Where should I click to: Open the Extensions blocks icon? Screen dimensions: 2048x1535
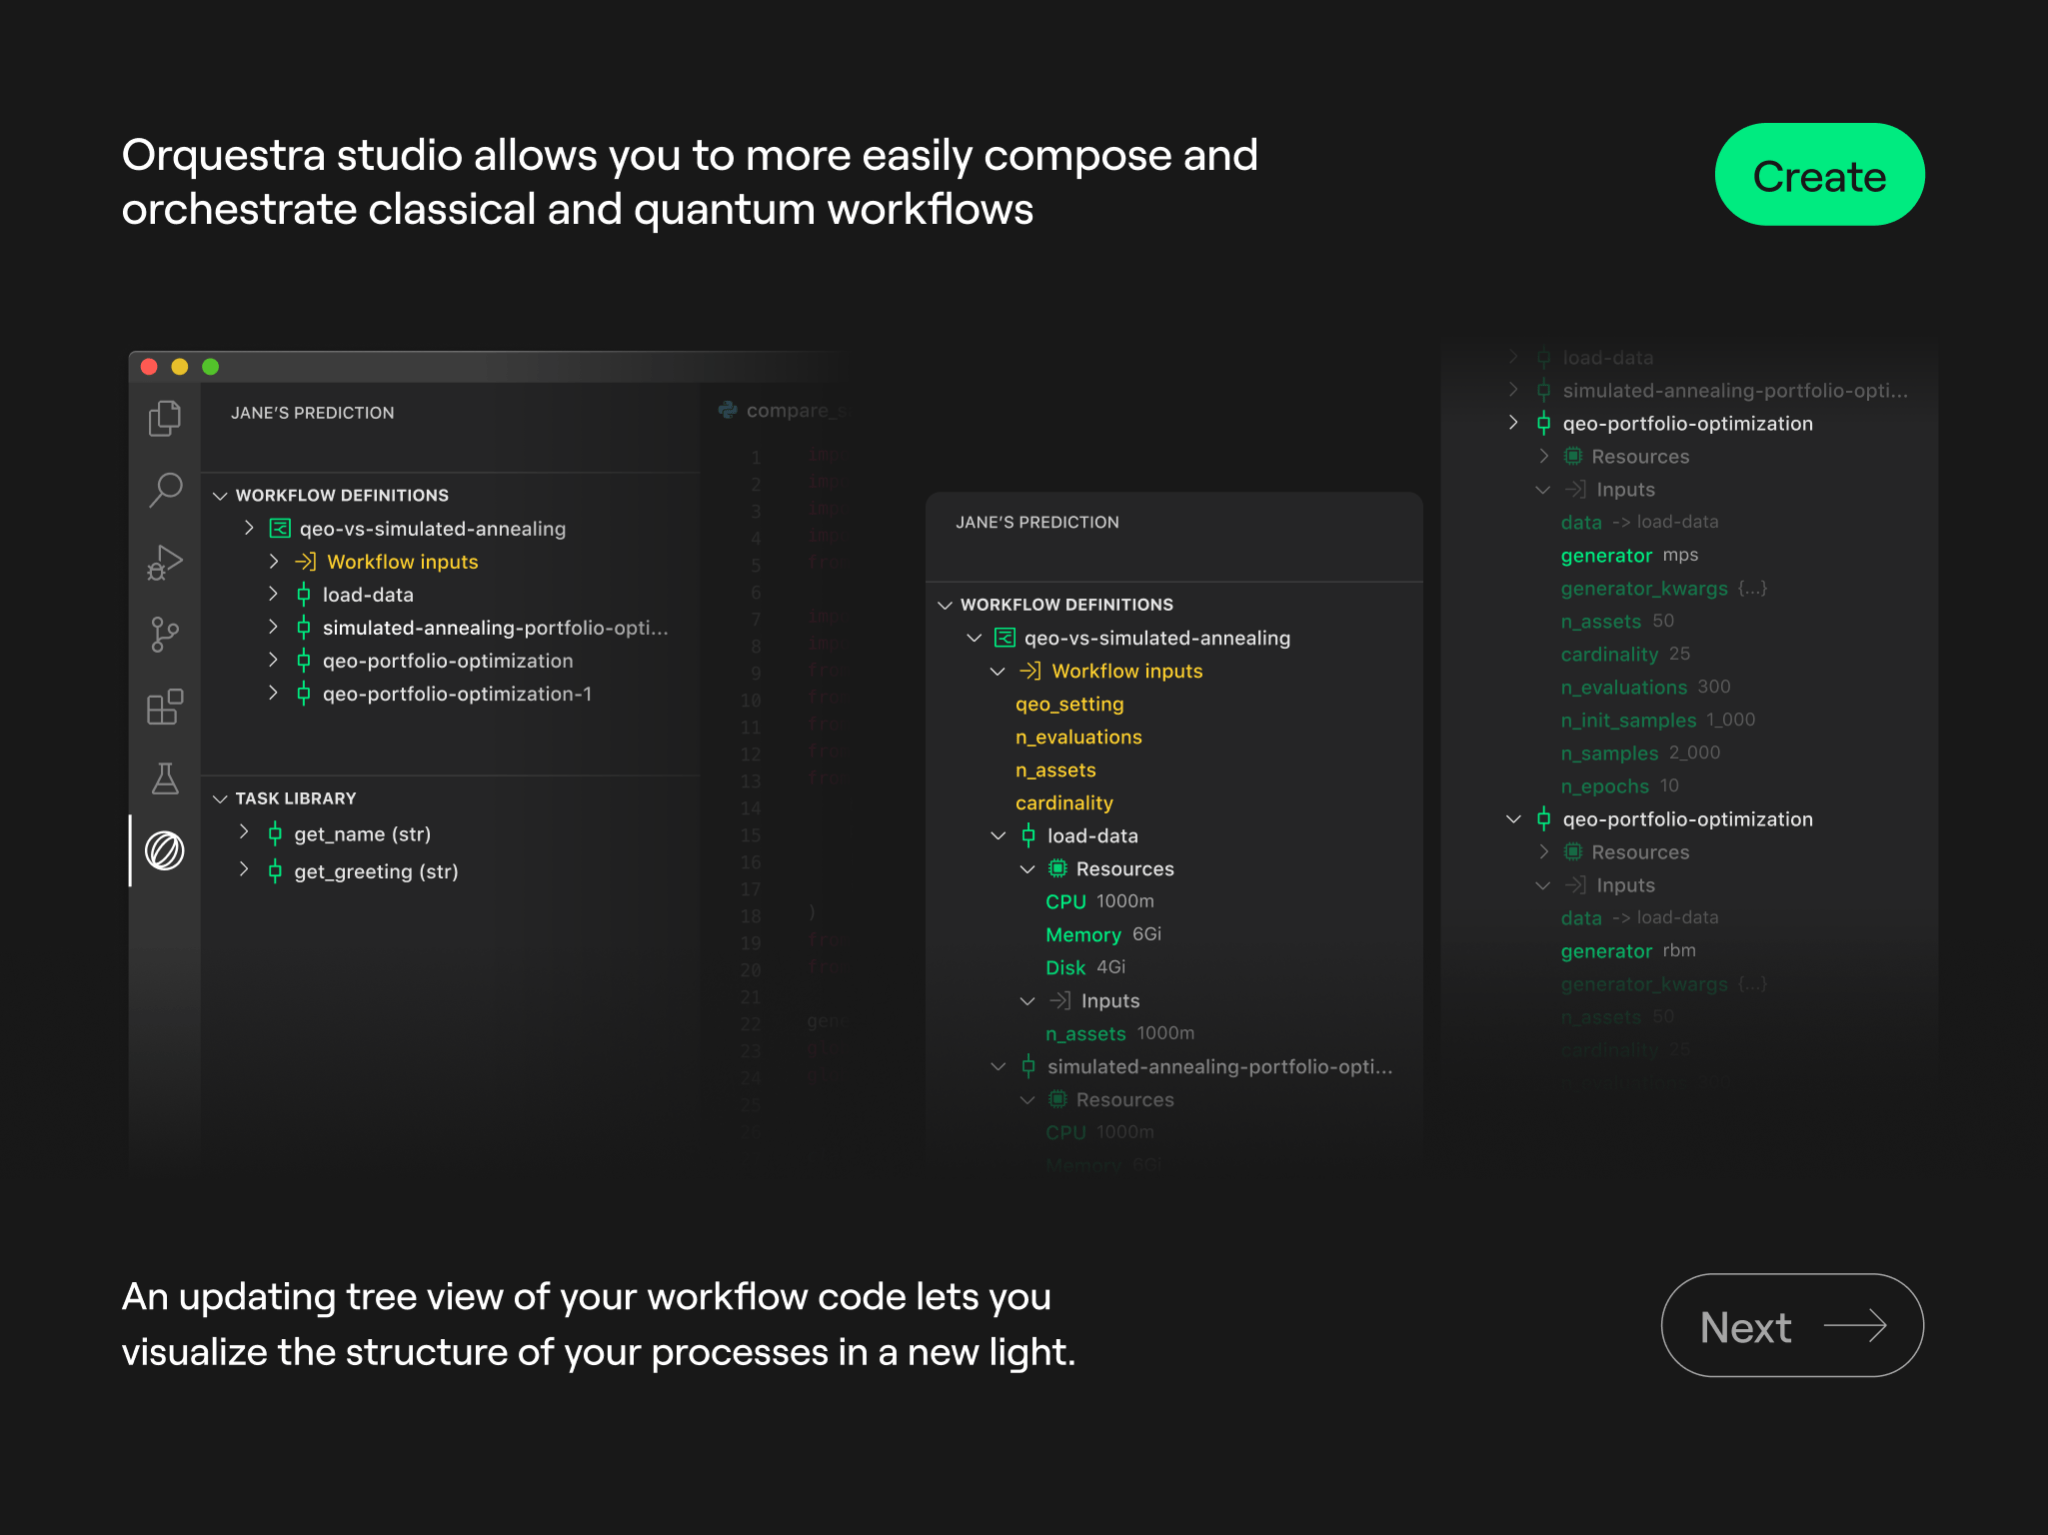click(x=165, y=707)
